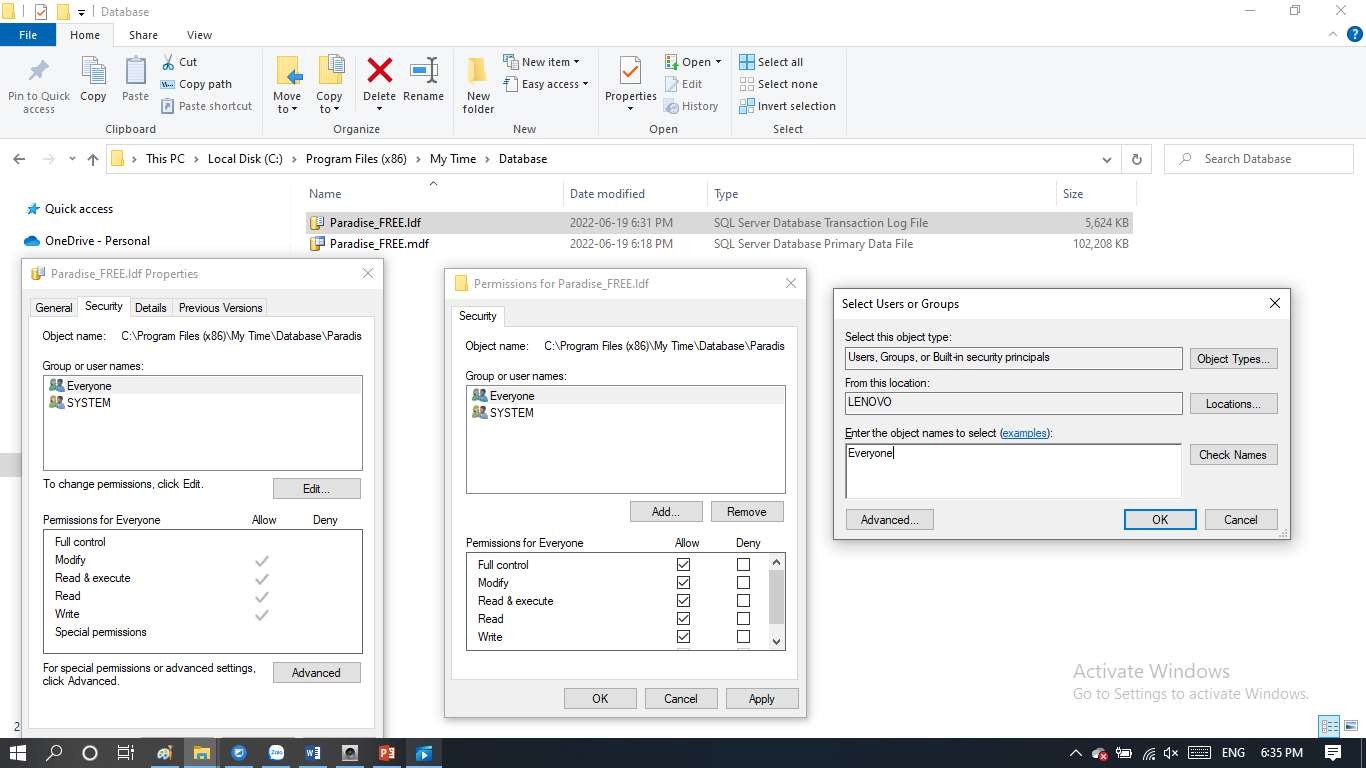Open PowerPoint from the taskbar
This screenshot has width=1366, height=768.
coord(387,753)
